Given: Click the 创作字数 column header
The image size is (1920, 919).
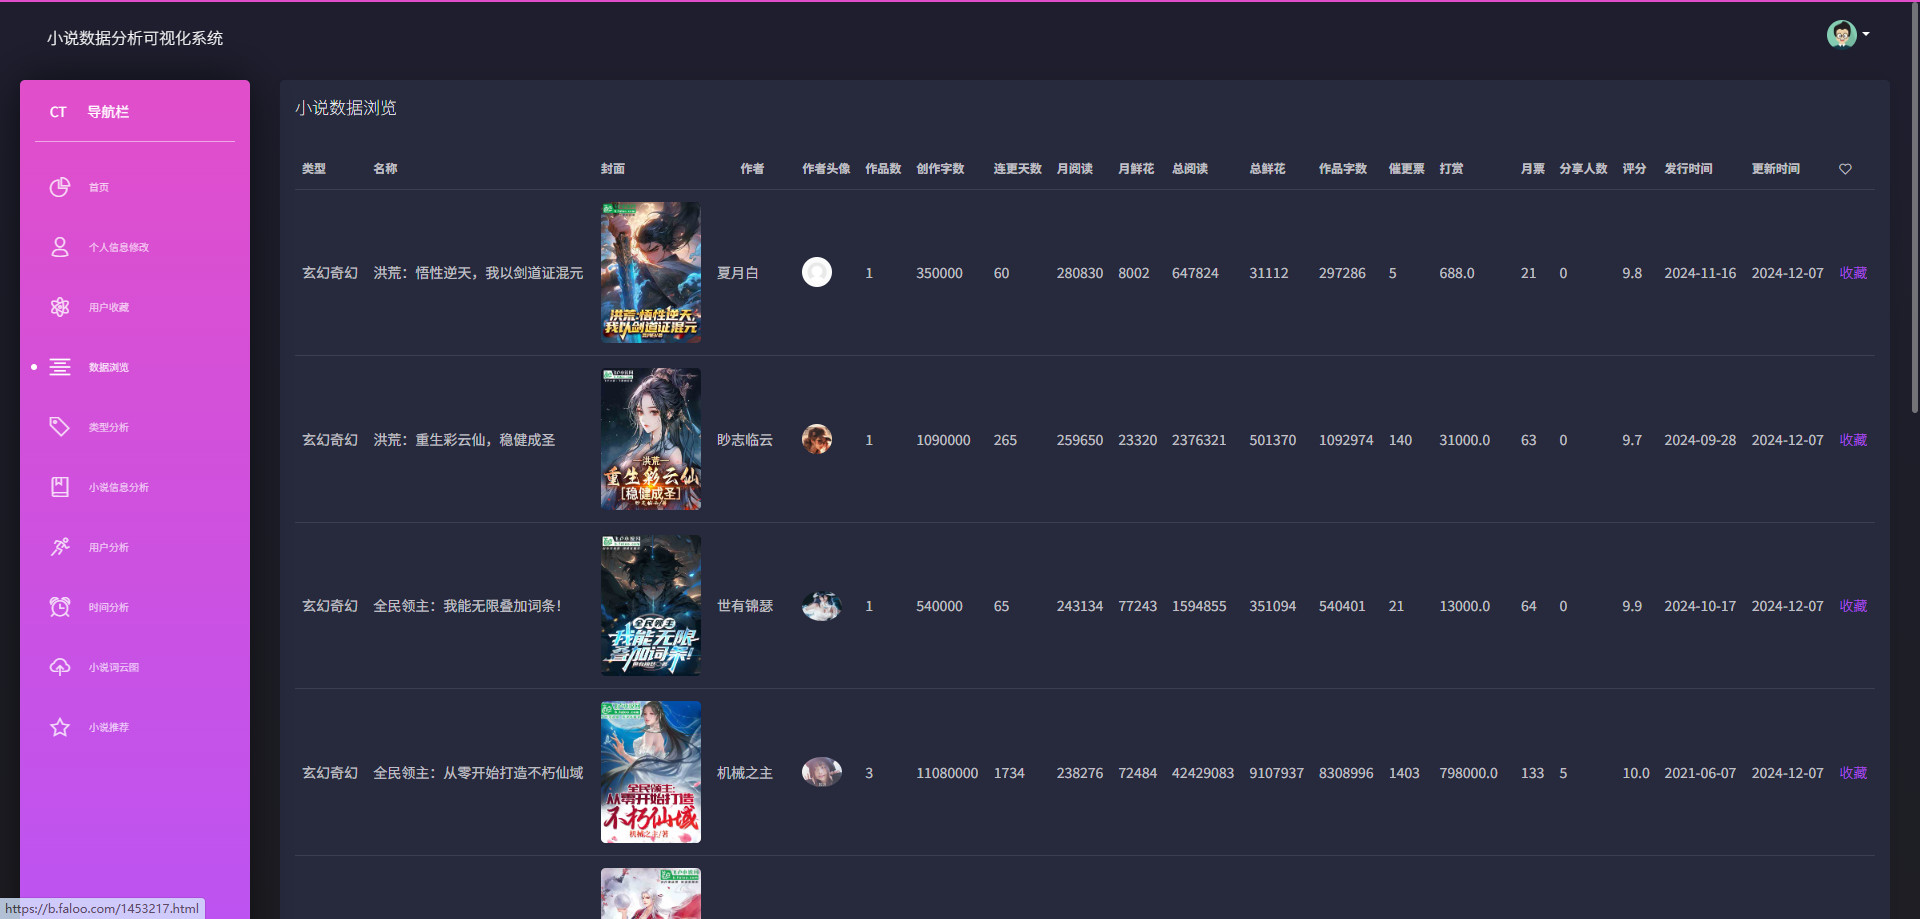Looking at the screenshot, I should (940, 169).
